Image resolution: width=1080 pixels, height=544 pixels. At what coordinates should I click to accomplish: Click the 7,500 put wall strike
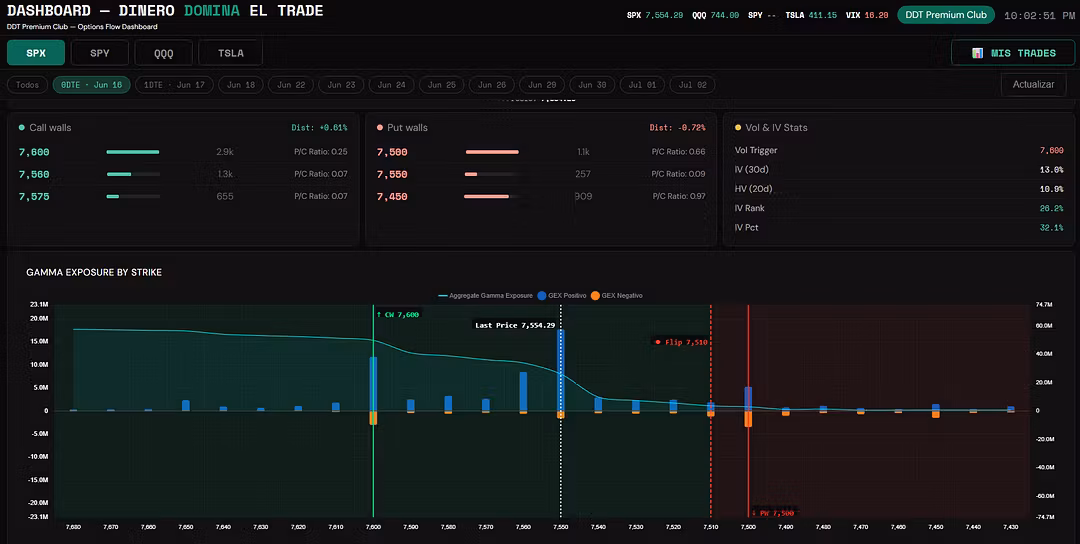tap(392, 152)
